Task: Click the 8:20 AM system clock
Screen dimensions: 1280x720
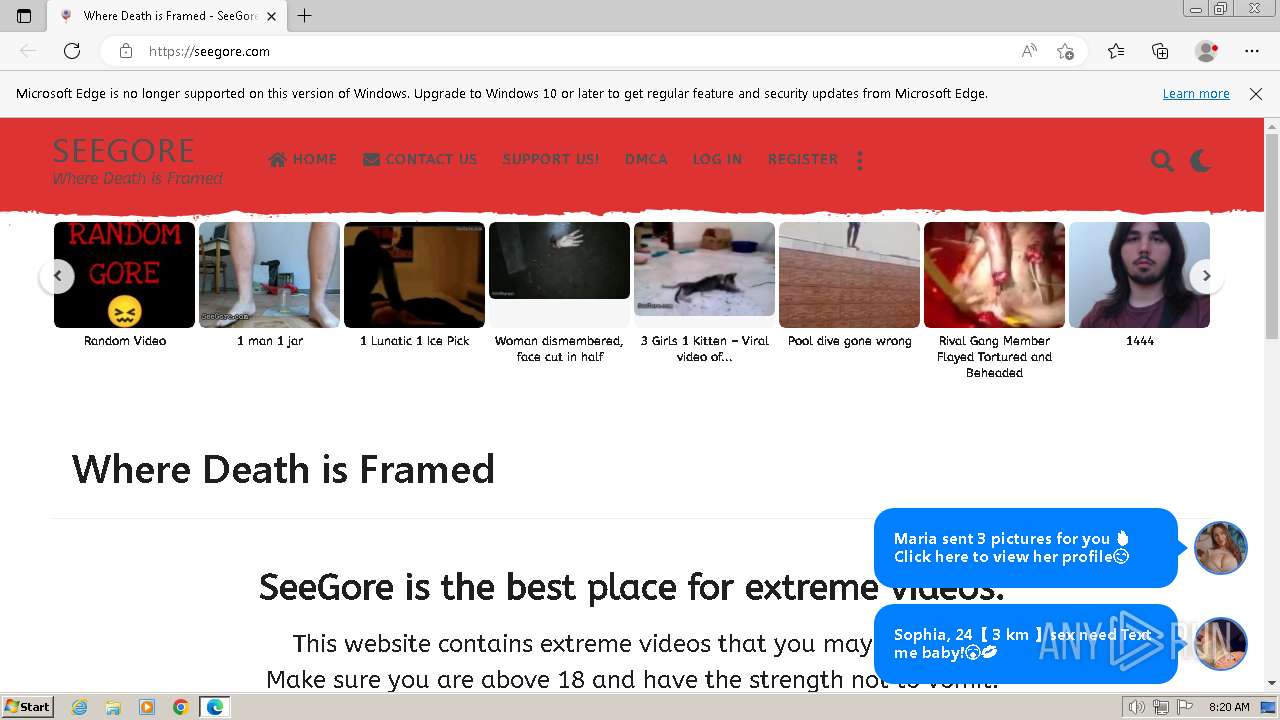Action: pos(1229,707)
